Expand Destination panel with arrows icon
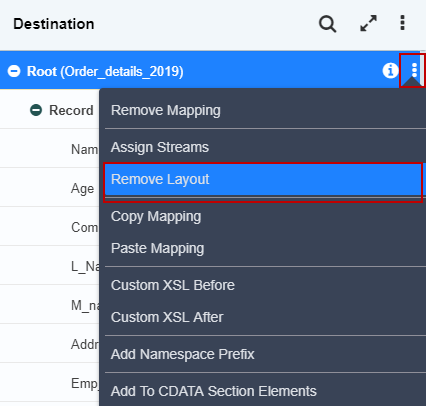Image resolution: width=426 pixels, height=406 pixels. click(x=368, y=23)
